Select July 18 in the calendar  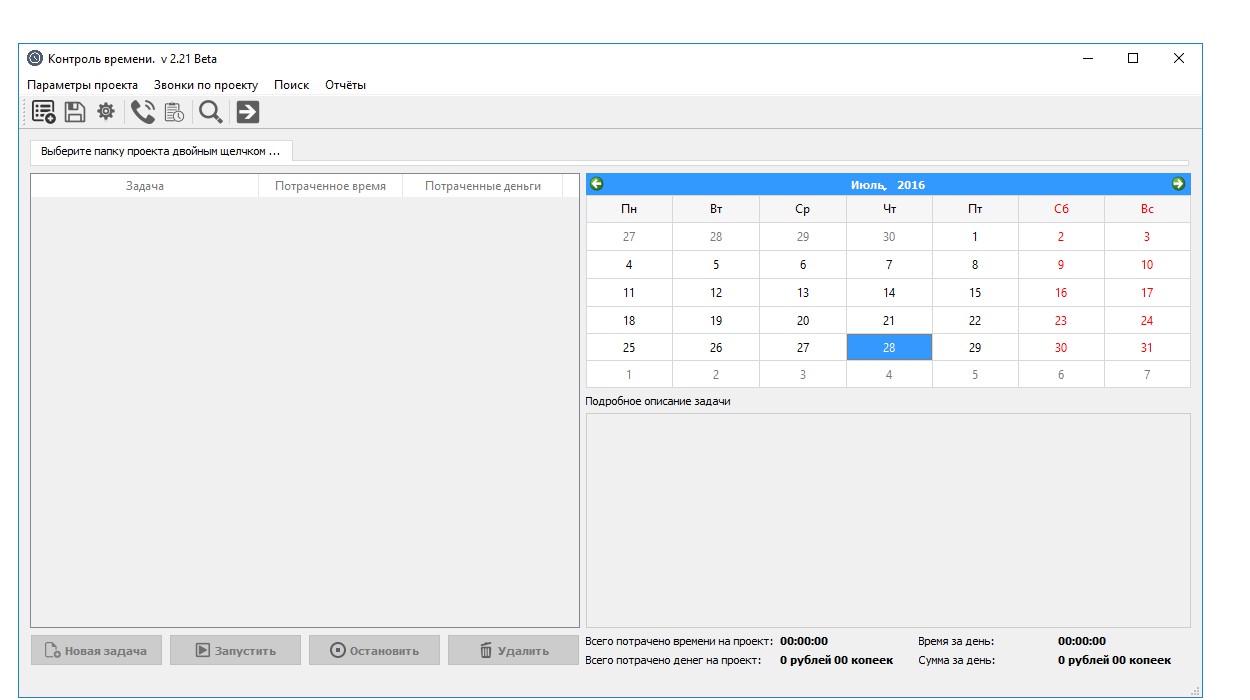tap(629, 321)
